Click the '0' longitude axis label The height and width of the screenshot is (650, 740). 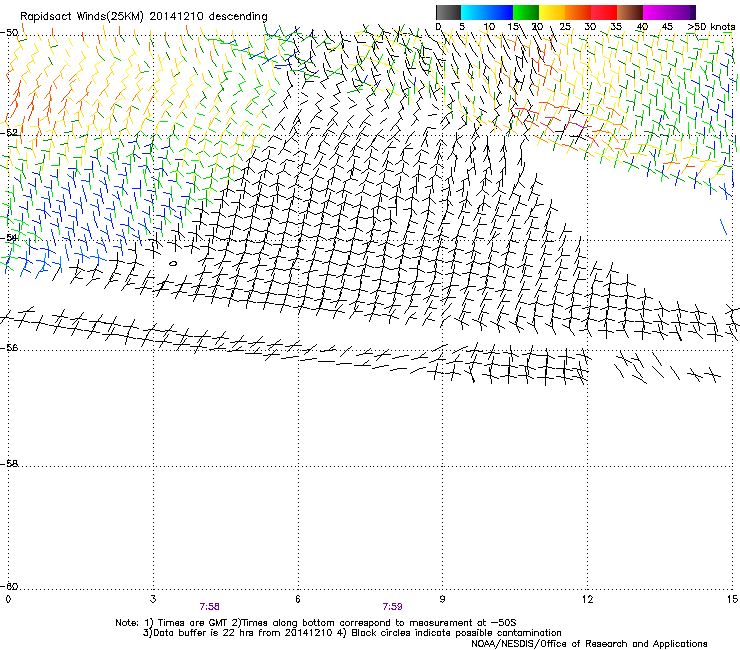[x=8, y=599]
